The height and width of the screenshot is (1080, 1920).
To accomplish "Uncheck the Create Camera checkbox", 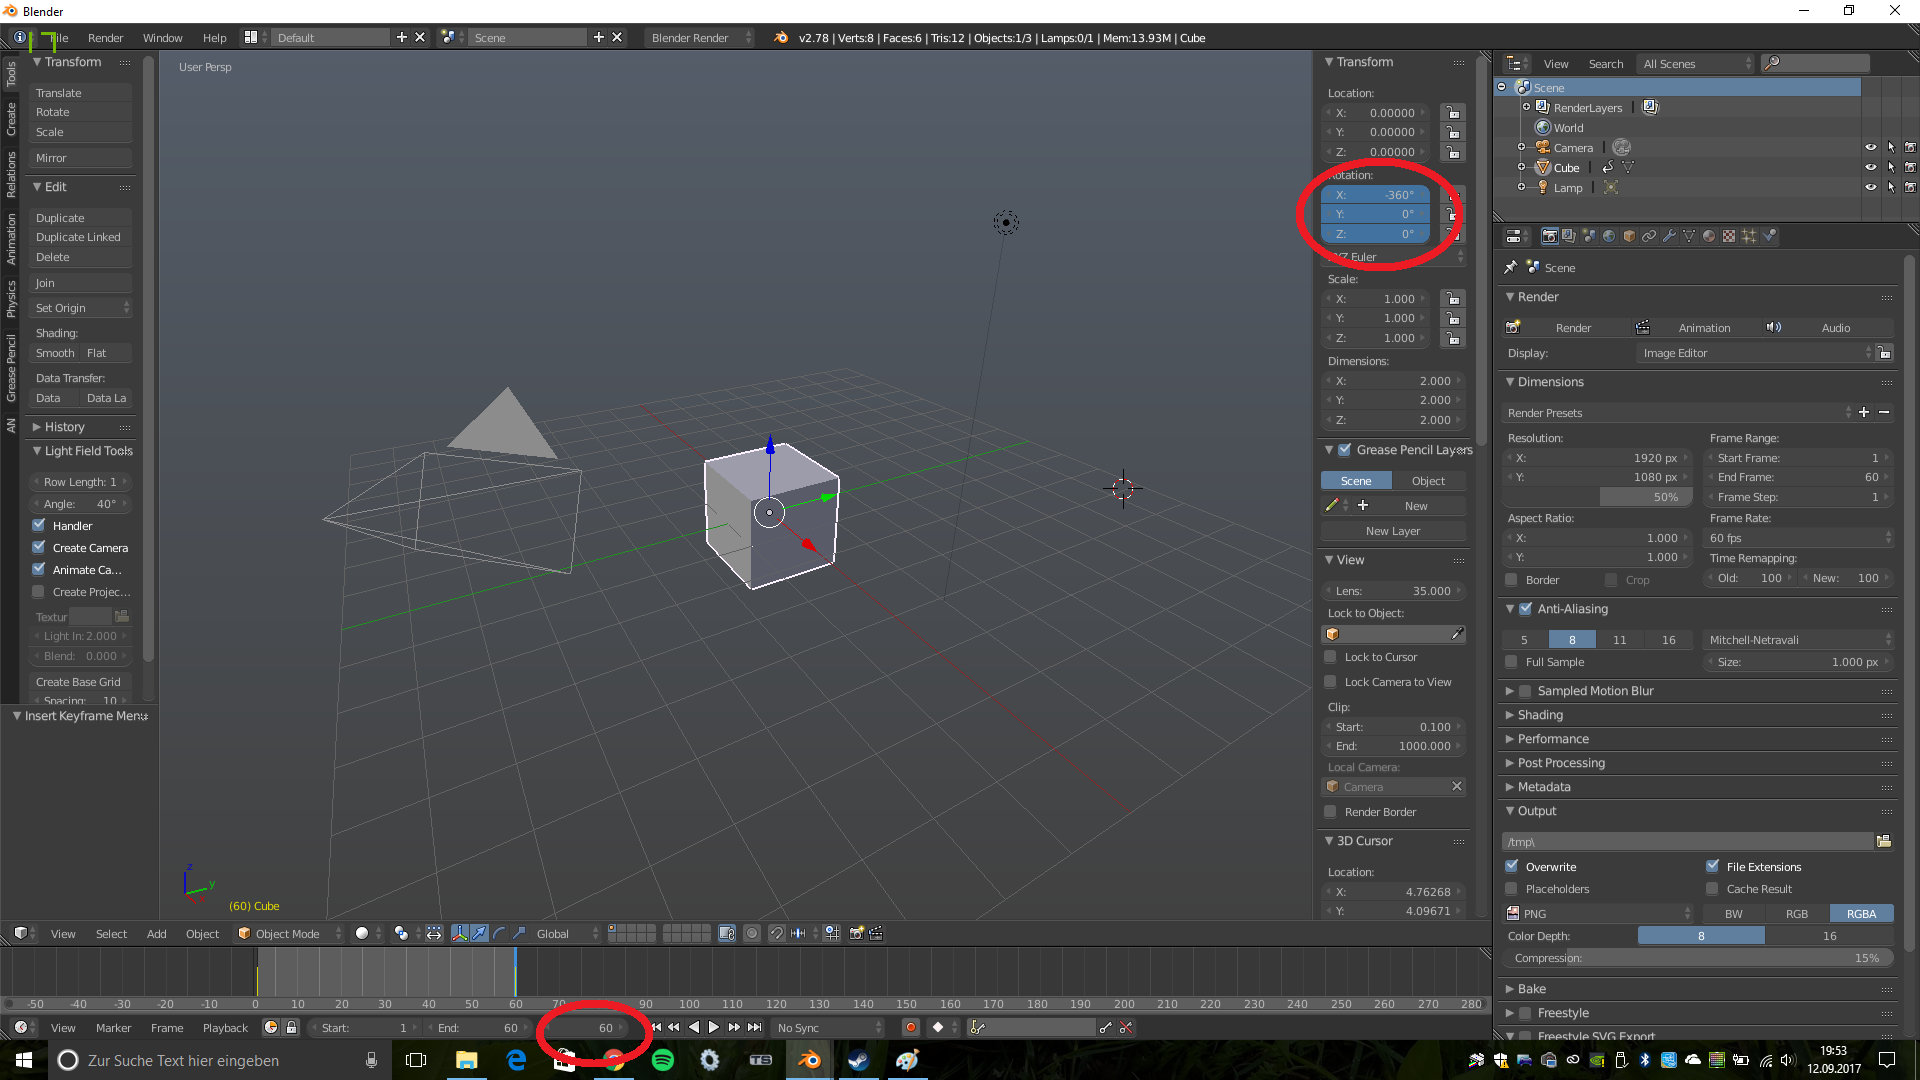I will pos(39,547).
